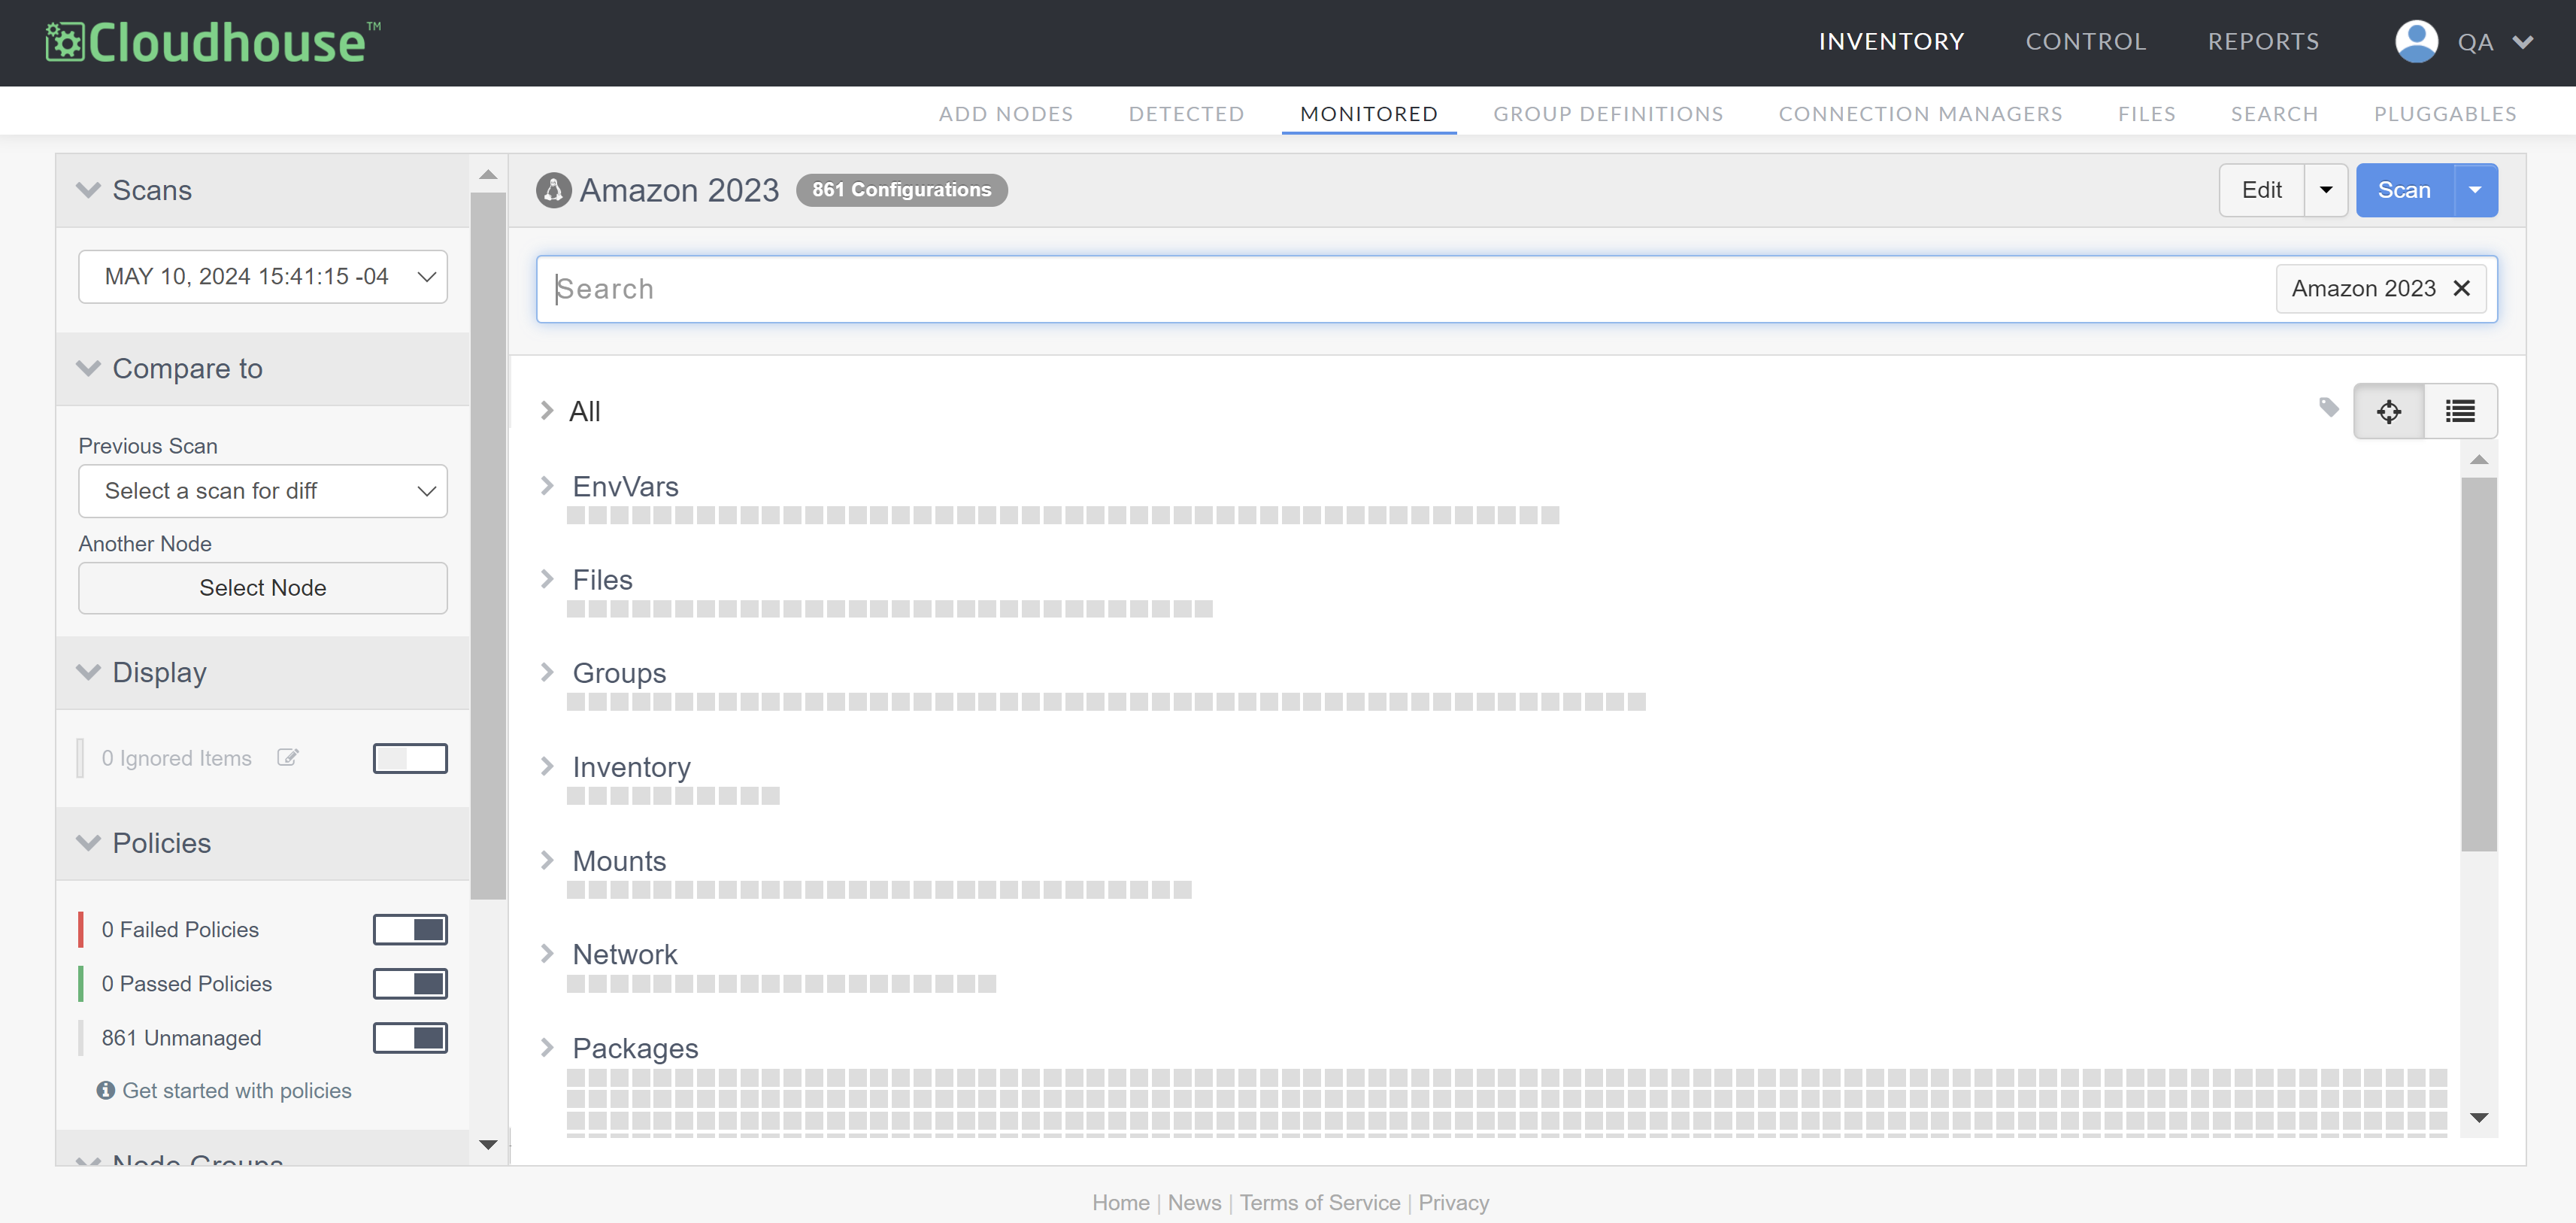Screen dimensions: 2576x1223
Task: Open the Pluggables tab
Action: tap(2445, 114)
